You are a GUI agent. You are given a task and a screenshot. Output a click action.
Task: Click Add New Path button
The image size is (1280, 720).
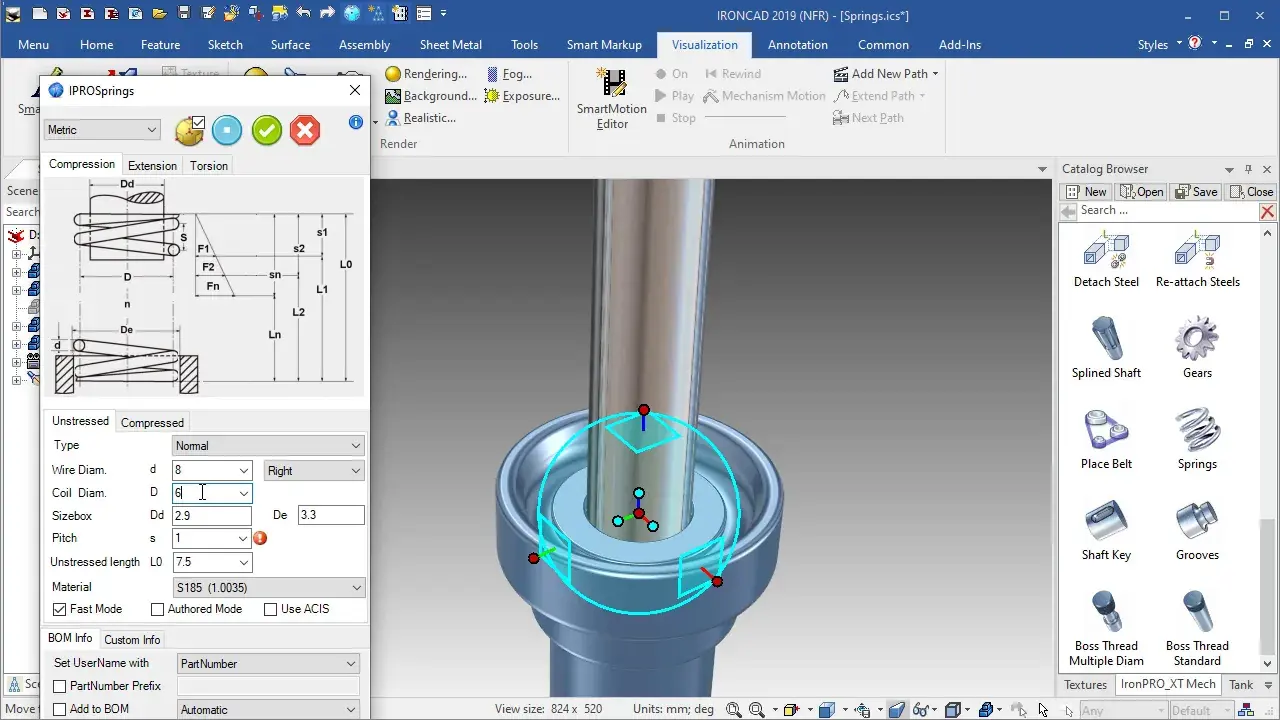[886, 74]
